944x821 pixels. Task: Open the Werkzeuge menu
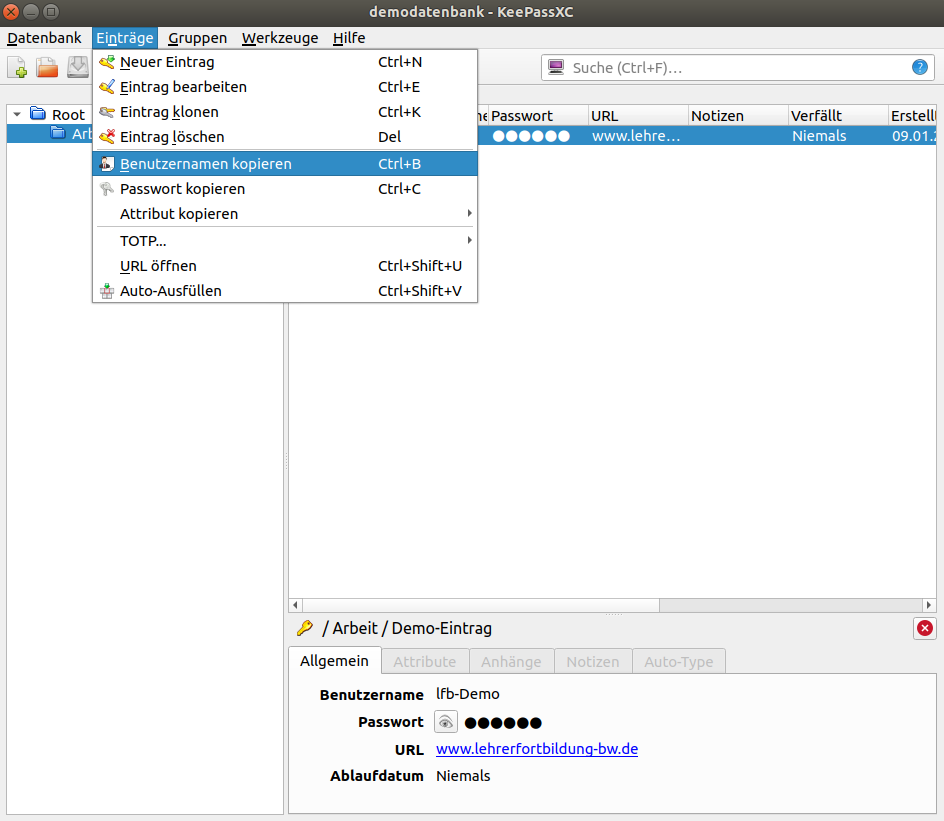point(280,38)
